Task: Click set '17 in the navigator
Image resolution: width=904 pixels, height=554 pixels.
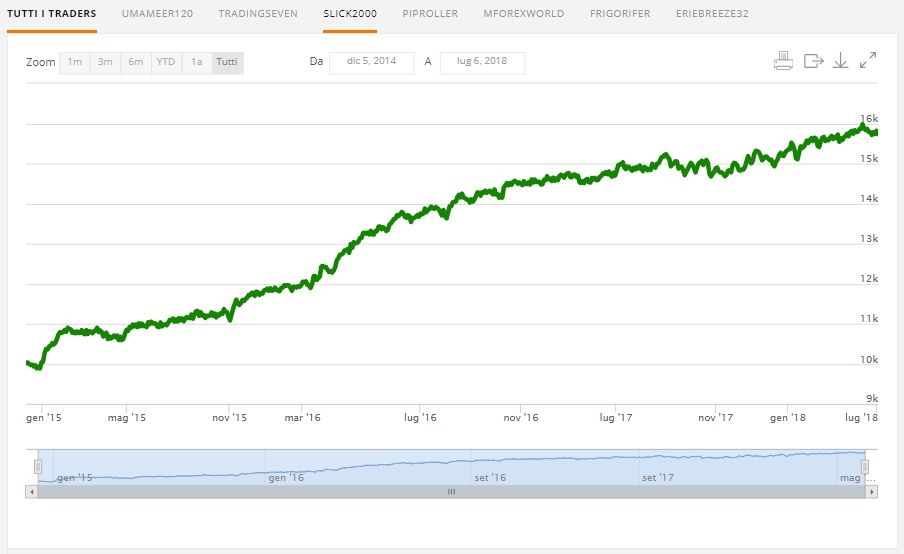Action: coord(658,477)
